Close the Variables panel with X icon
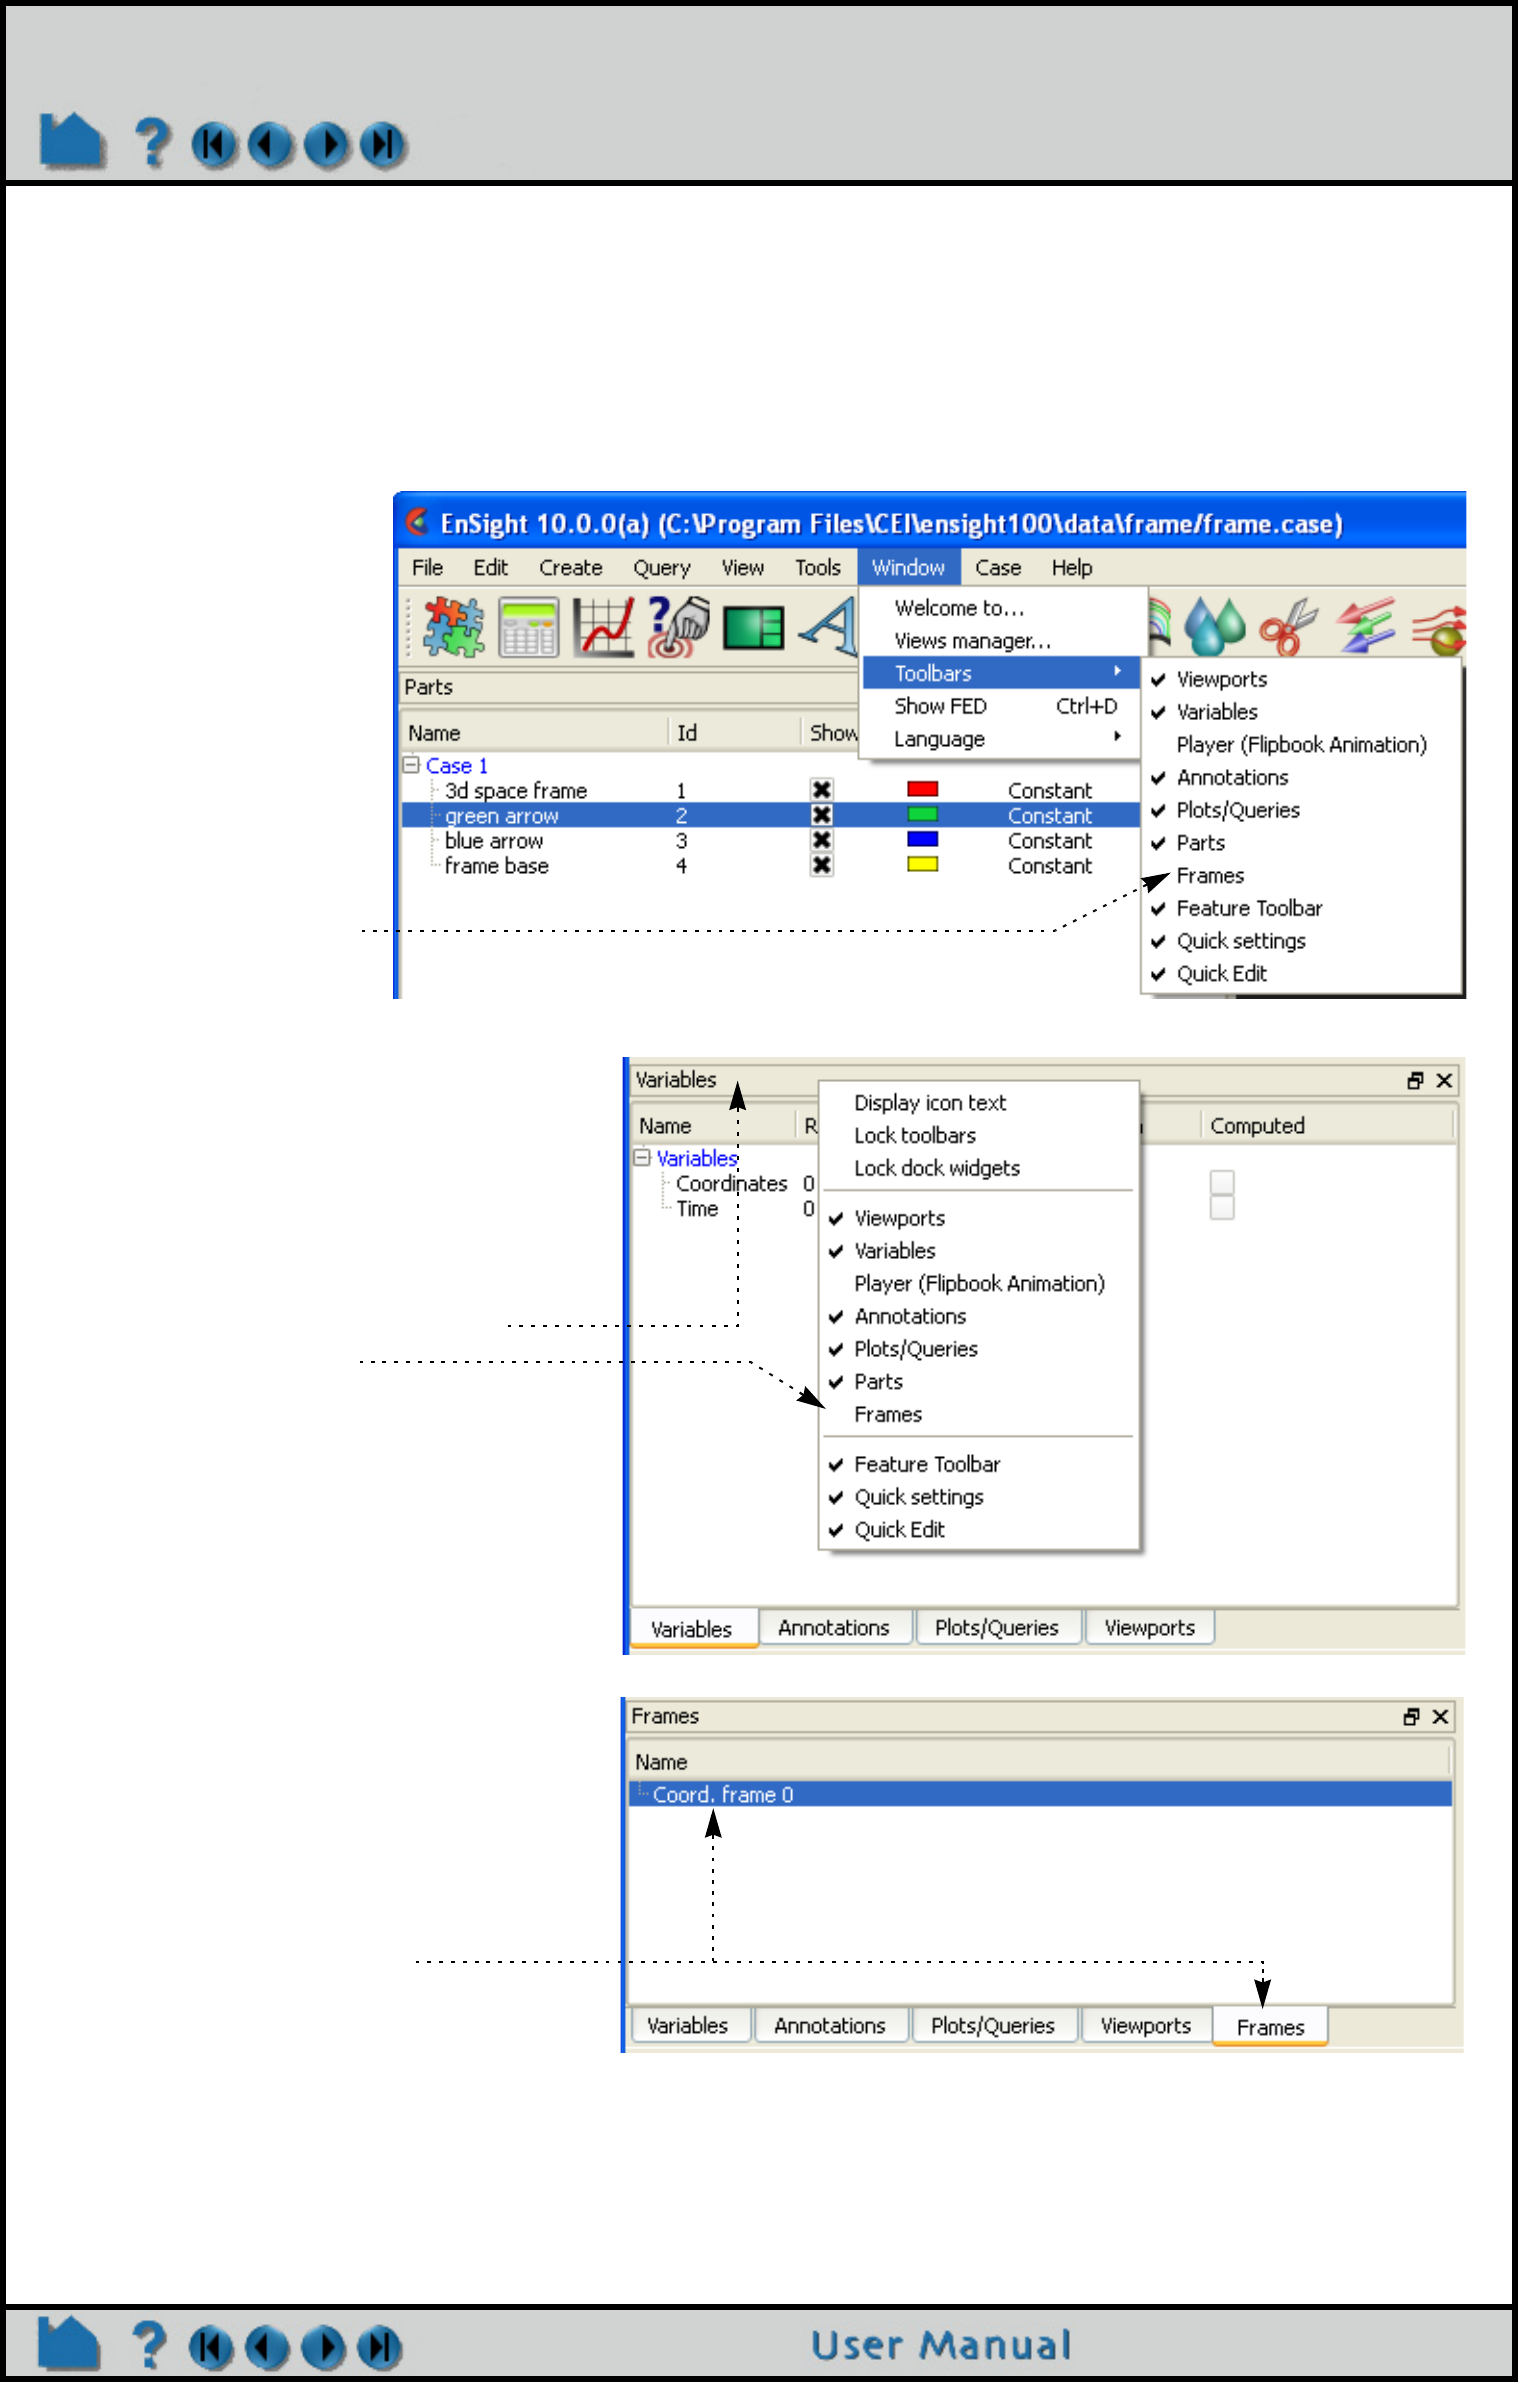 pos(1444,1080)
